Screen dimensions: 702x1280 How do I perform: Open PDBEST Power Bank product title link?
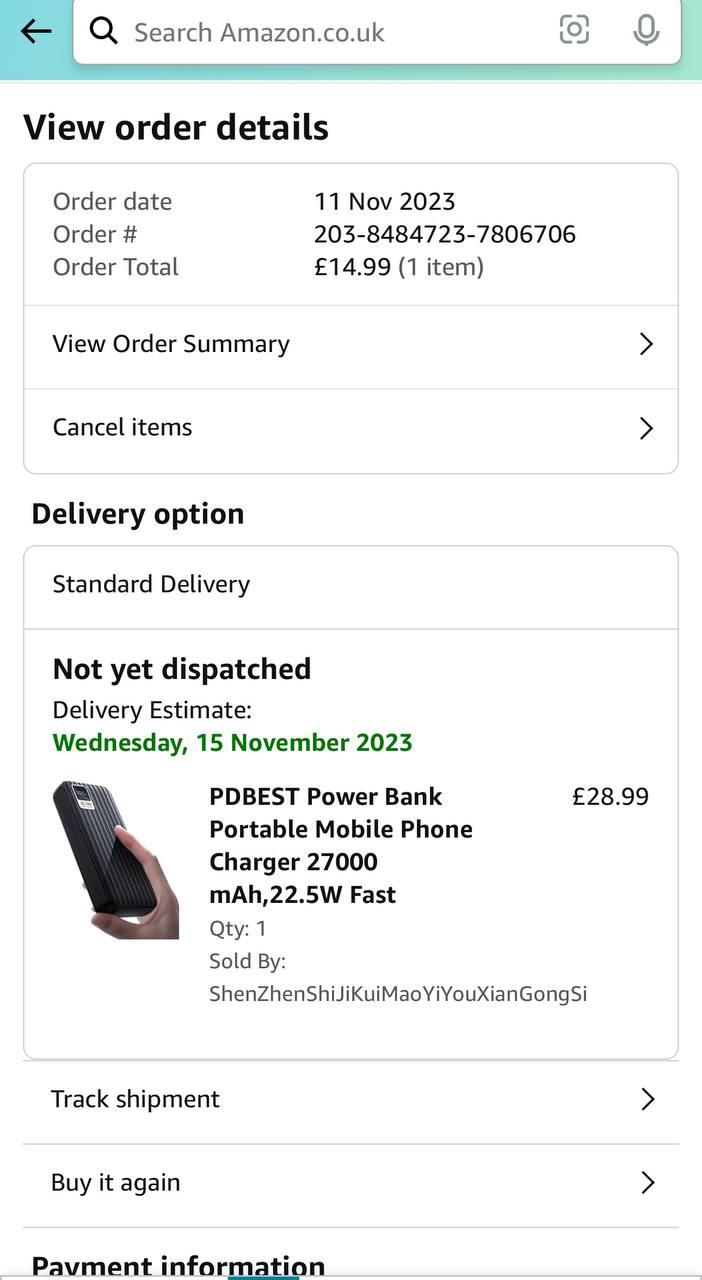[340, 845]
